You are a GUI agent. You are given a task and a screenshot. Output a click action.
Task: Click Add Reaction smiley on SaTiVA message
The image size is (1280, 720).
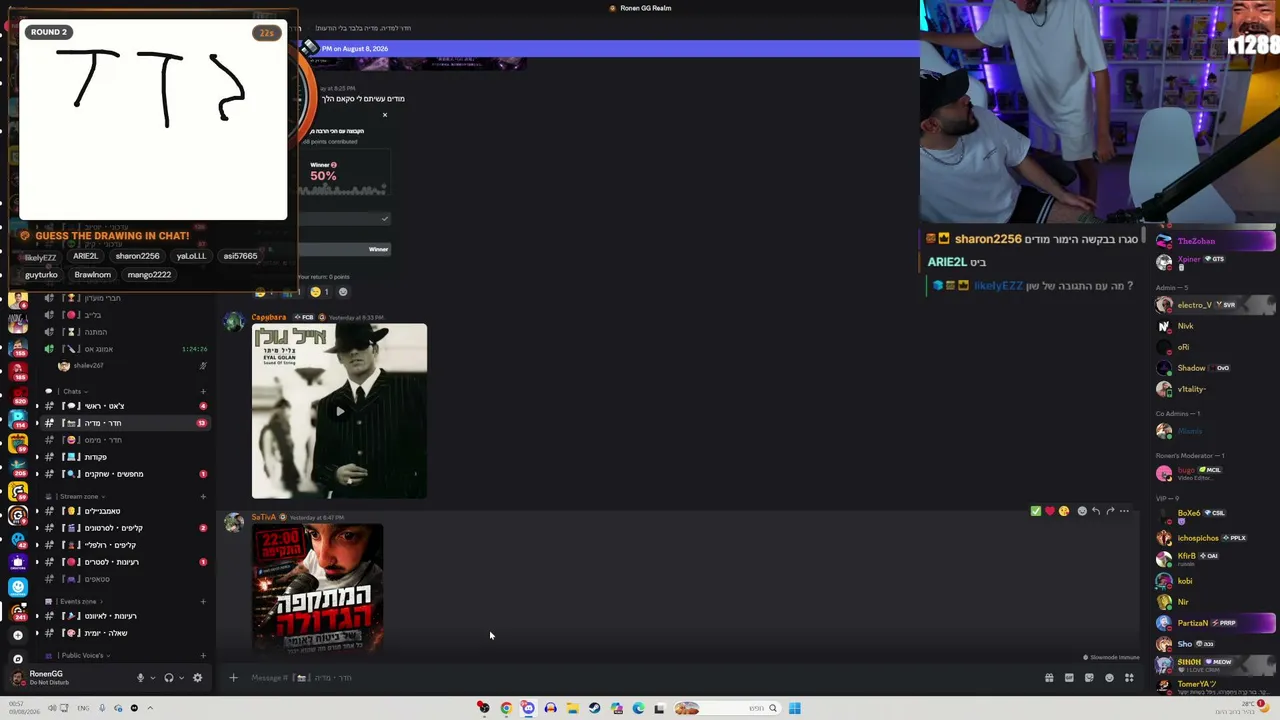click(1082, 511)
